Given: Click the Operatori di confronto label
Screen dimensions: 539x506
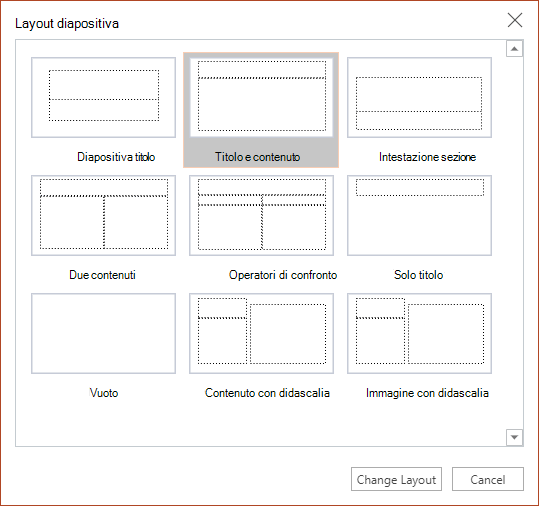Looking at the screenshot, I should point(283,275).
